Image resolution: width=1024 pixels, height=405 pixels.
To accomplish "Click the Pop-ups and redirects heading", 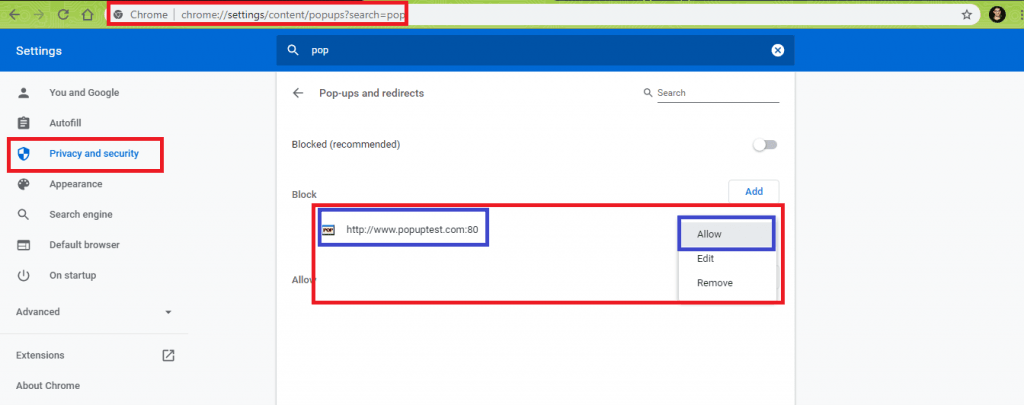I will [372, 93].
